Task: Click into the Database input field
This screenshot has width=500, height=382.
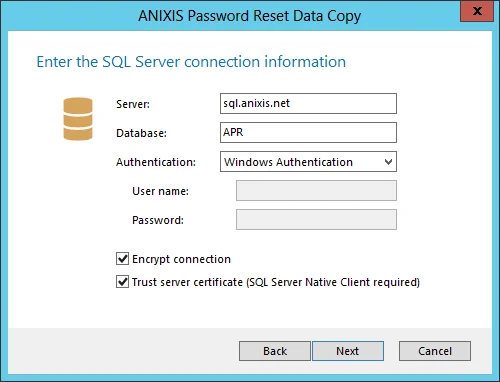Action: tap(308, 132)
